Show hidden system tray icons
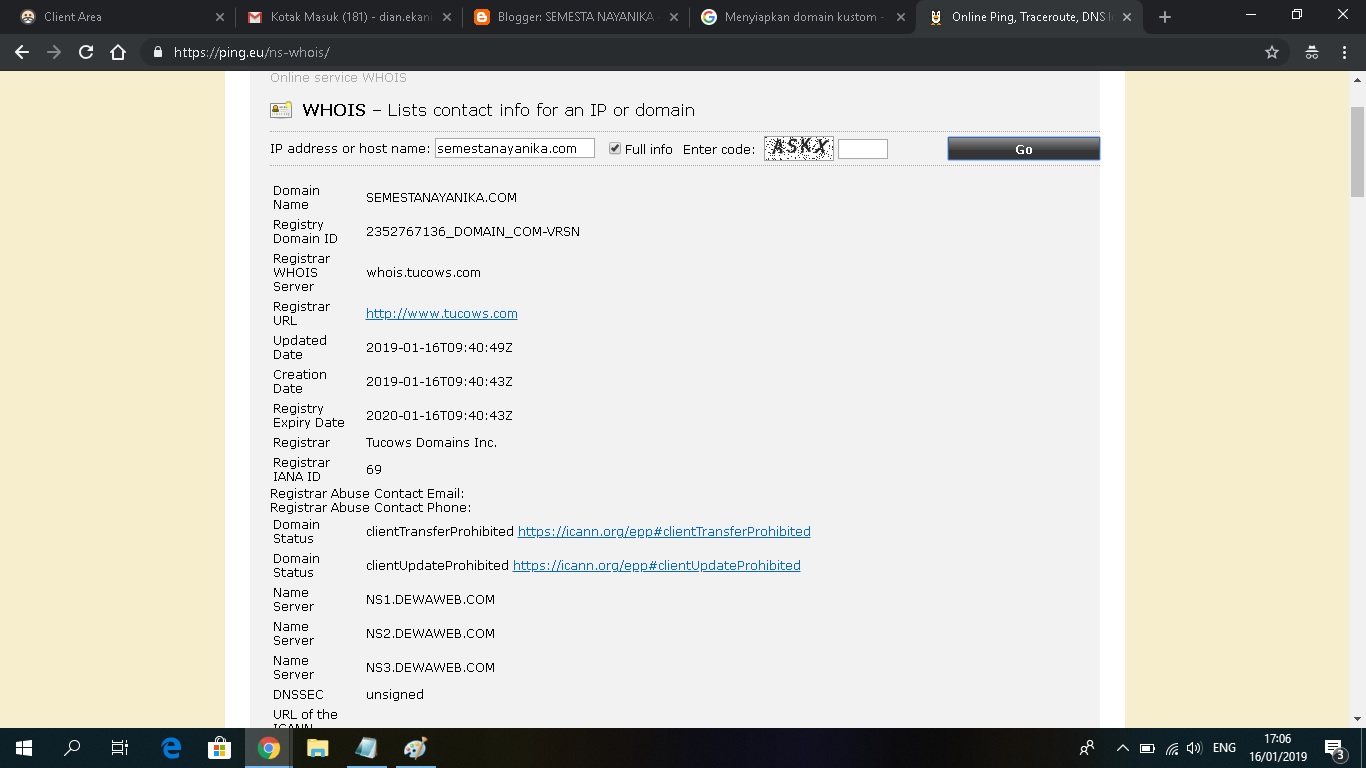Image resolution: width=1366 pixels, height=768 pixels. 1122,748
